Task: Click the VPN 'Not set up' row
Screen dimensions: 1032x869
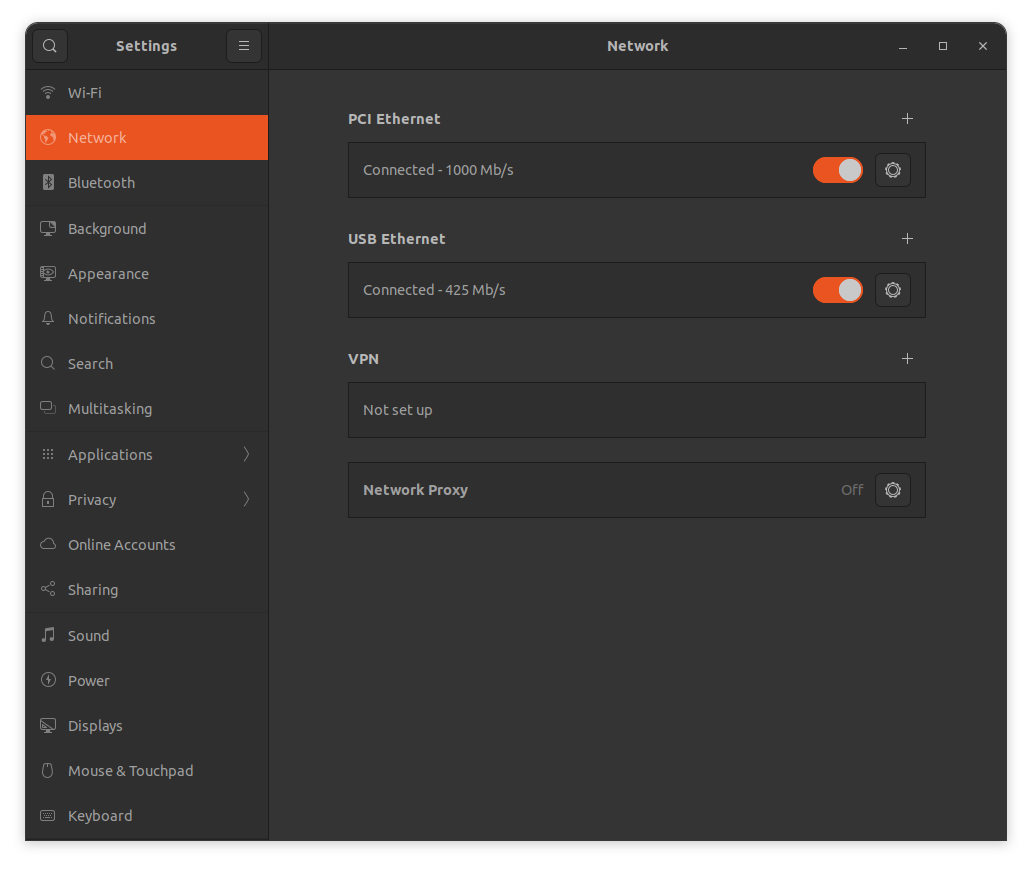Action: [x=636, y=410]
